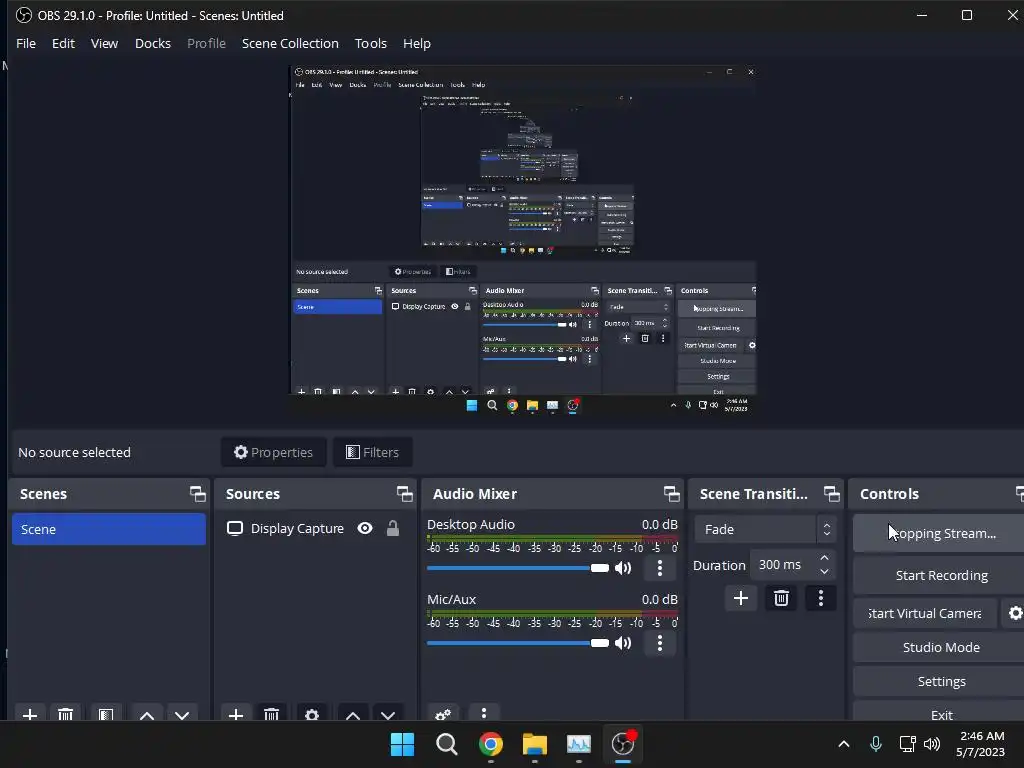Move the source down
The image size is (1024, 768).
click(x=388, y=714)
